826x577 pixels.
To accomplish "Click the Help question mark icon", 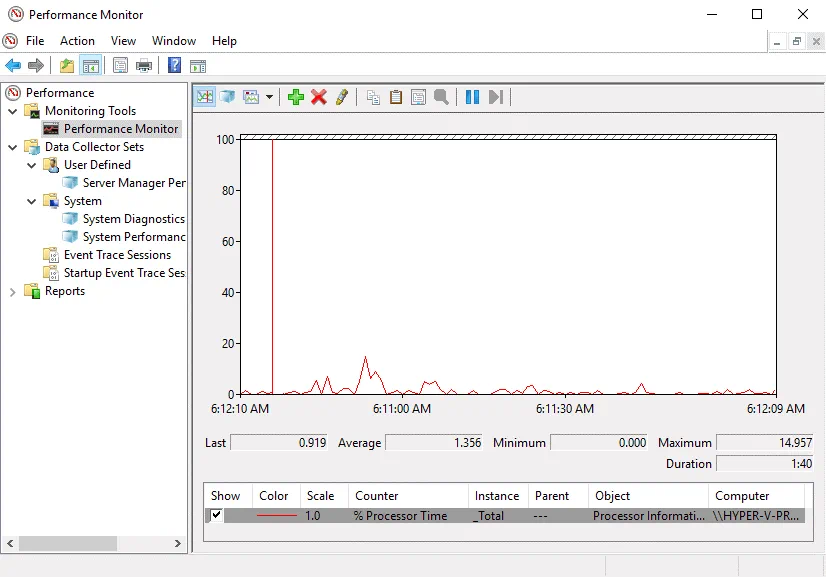I will pos(174,66).
